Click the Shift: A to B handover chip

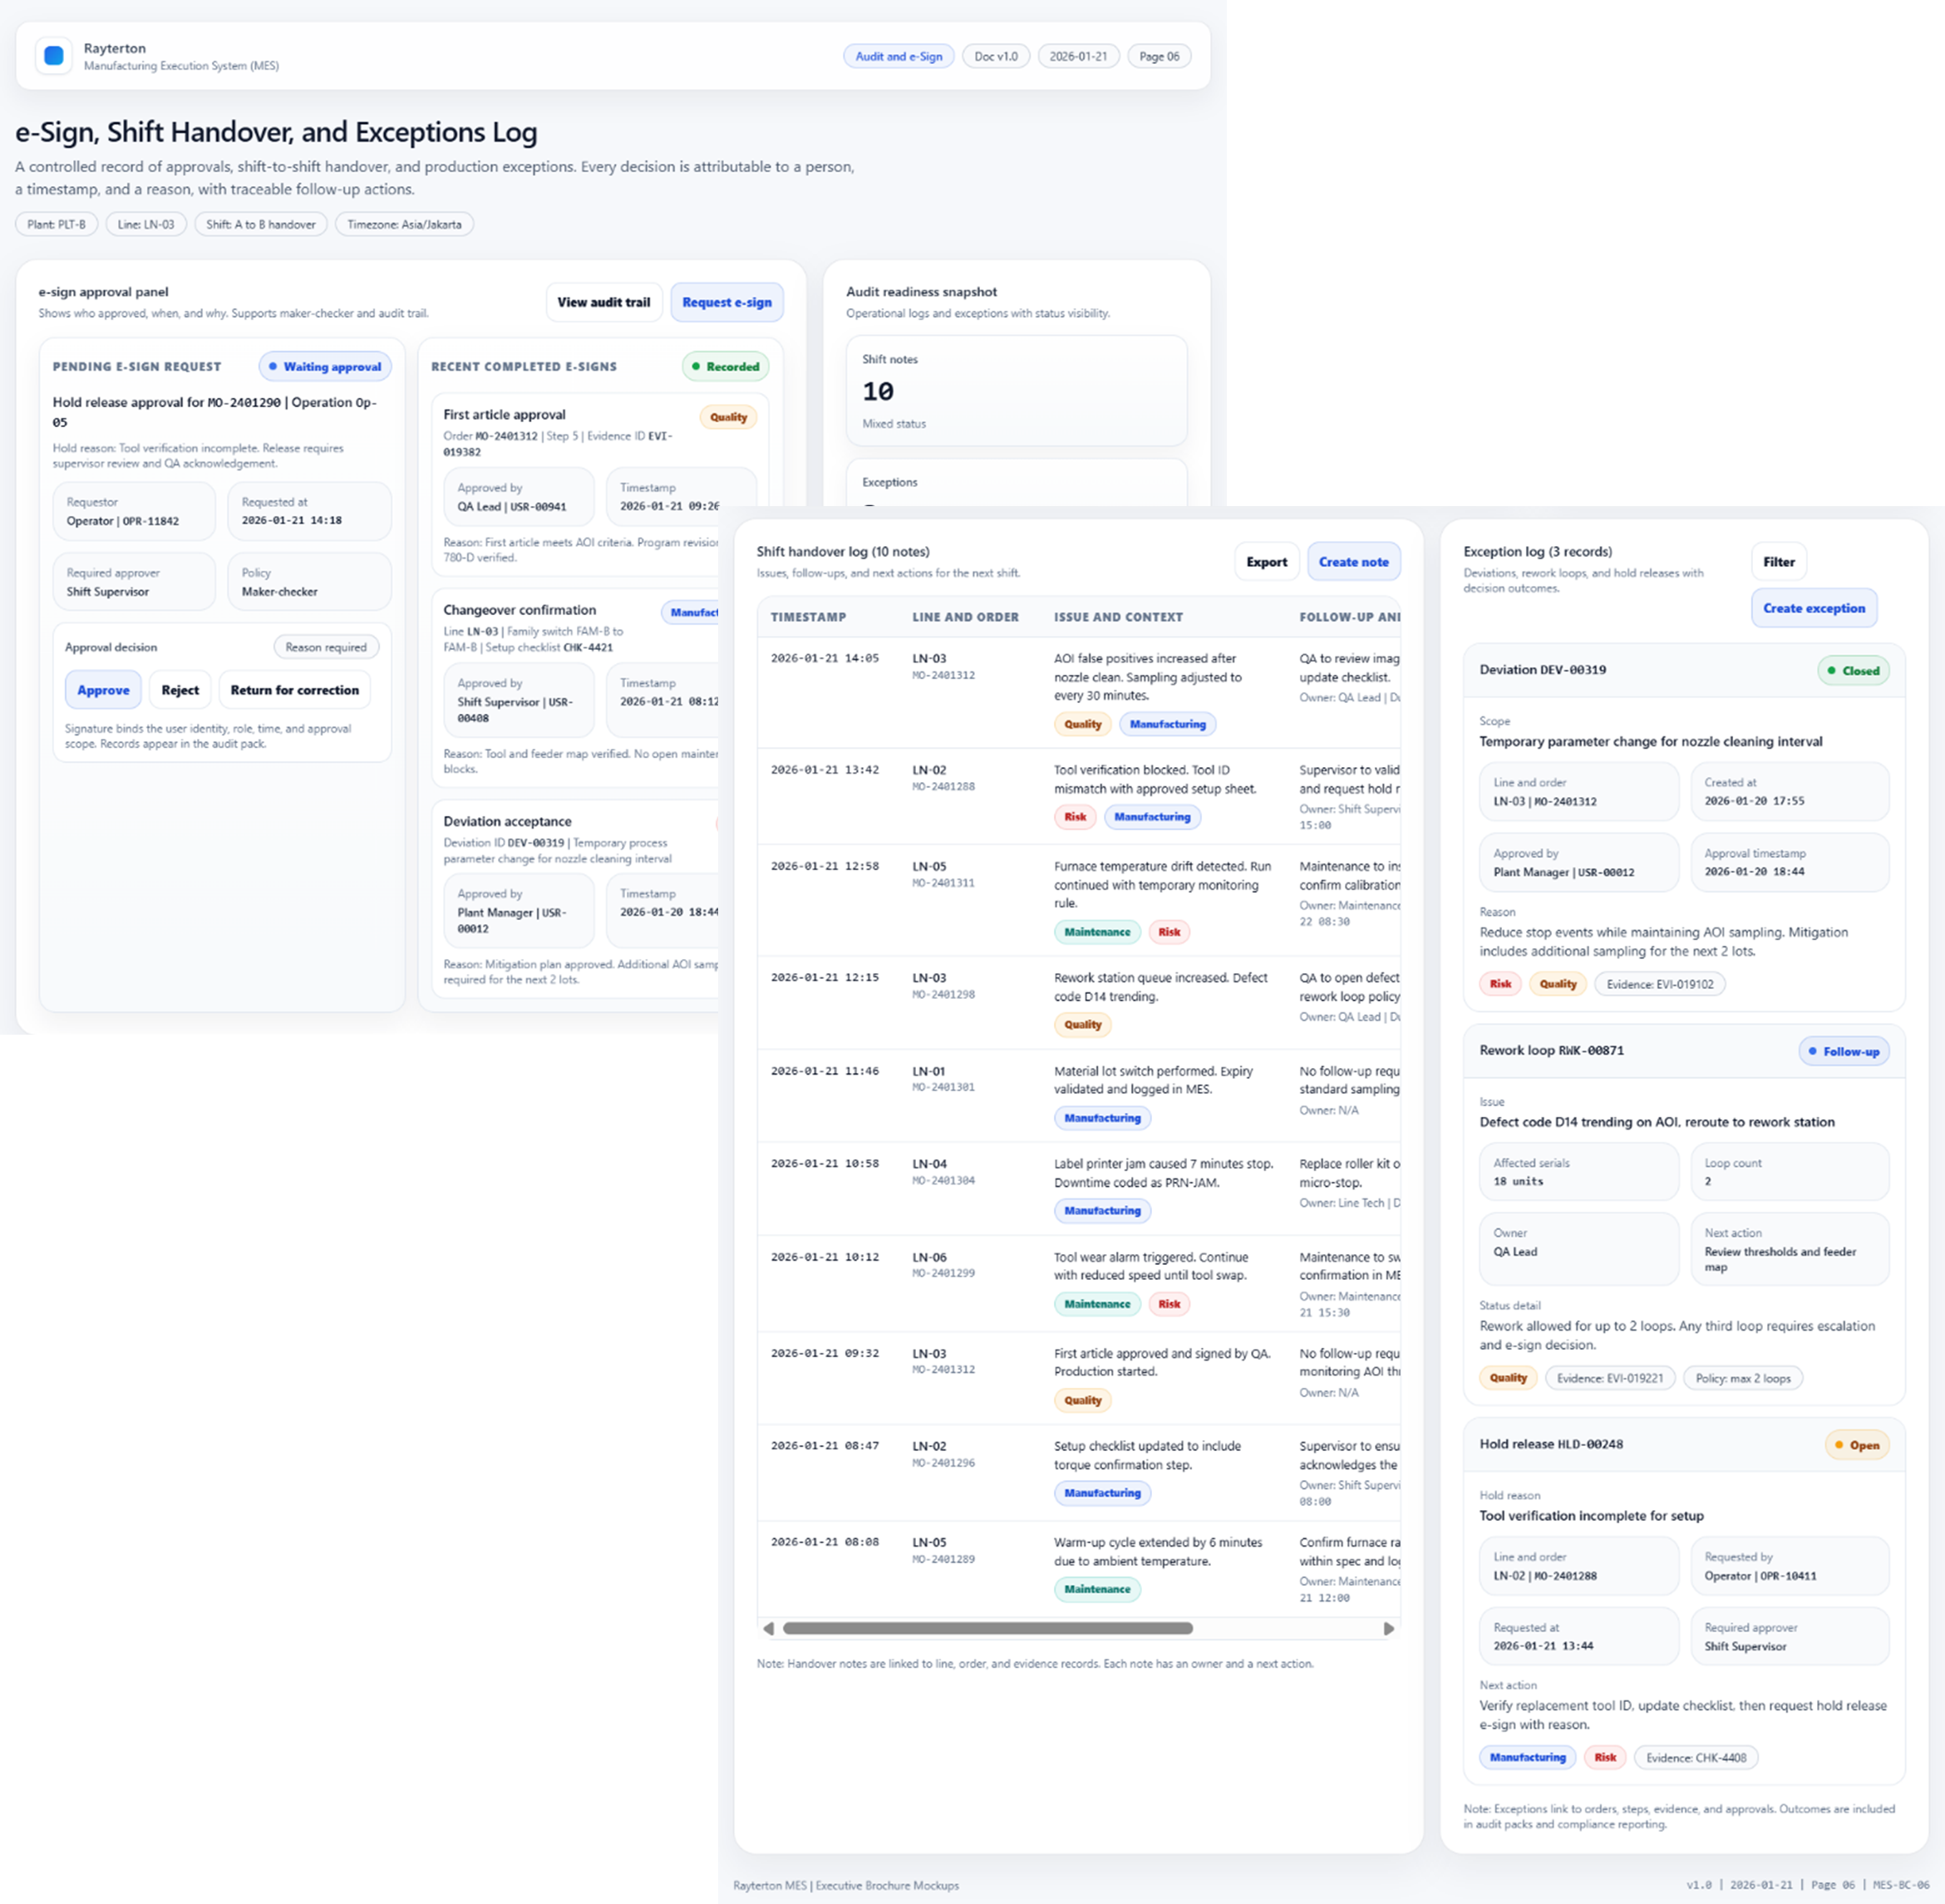pos(260,224)
